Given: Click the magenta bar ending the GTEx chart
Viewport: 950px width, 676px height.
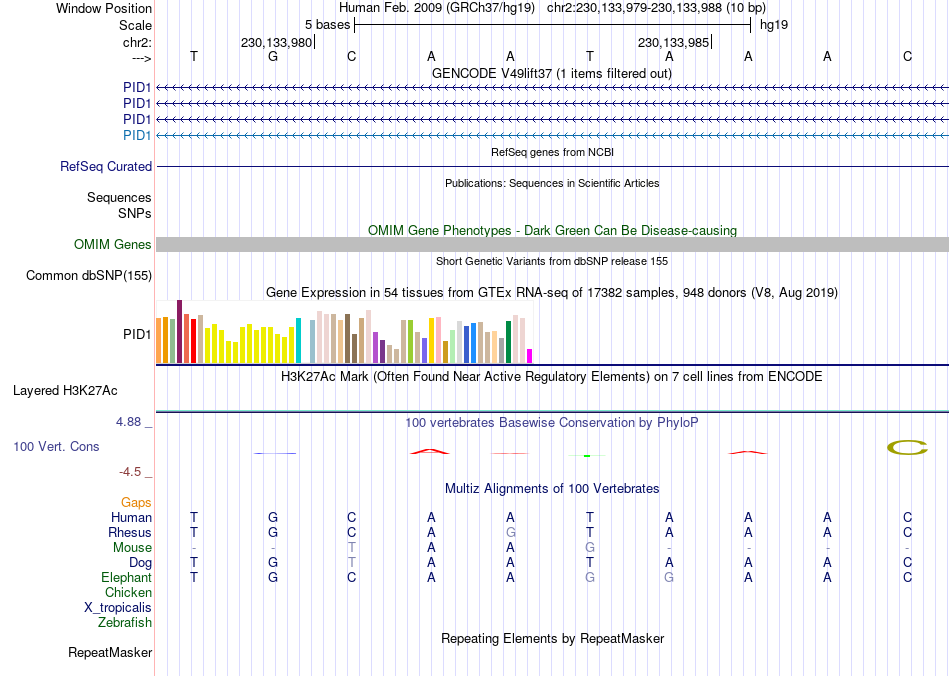Looking at the screenshot, I should tap(530, 356).
